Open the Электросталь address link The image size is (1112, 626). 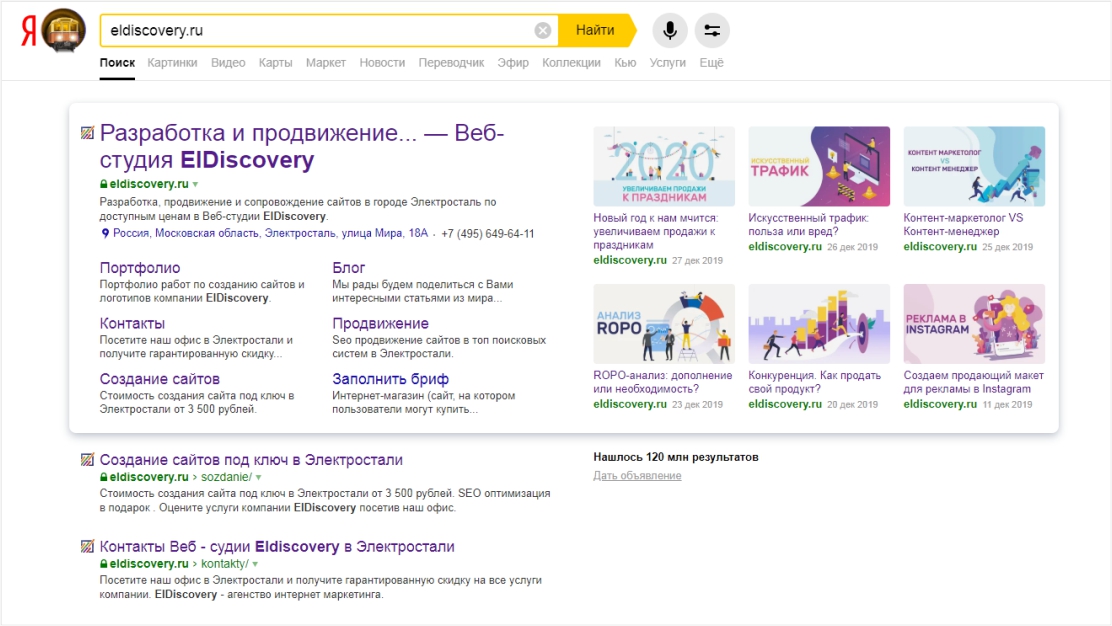(270, 233)
